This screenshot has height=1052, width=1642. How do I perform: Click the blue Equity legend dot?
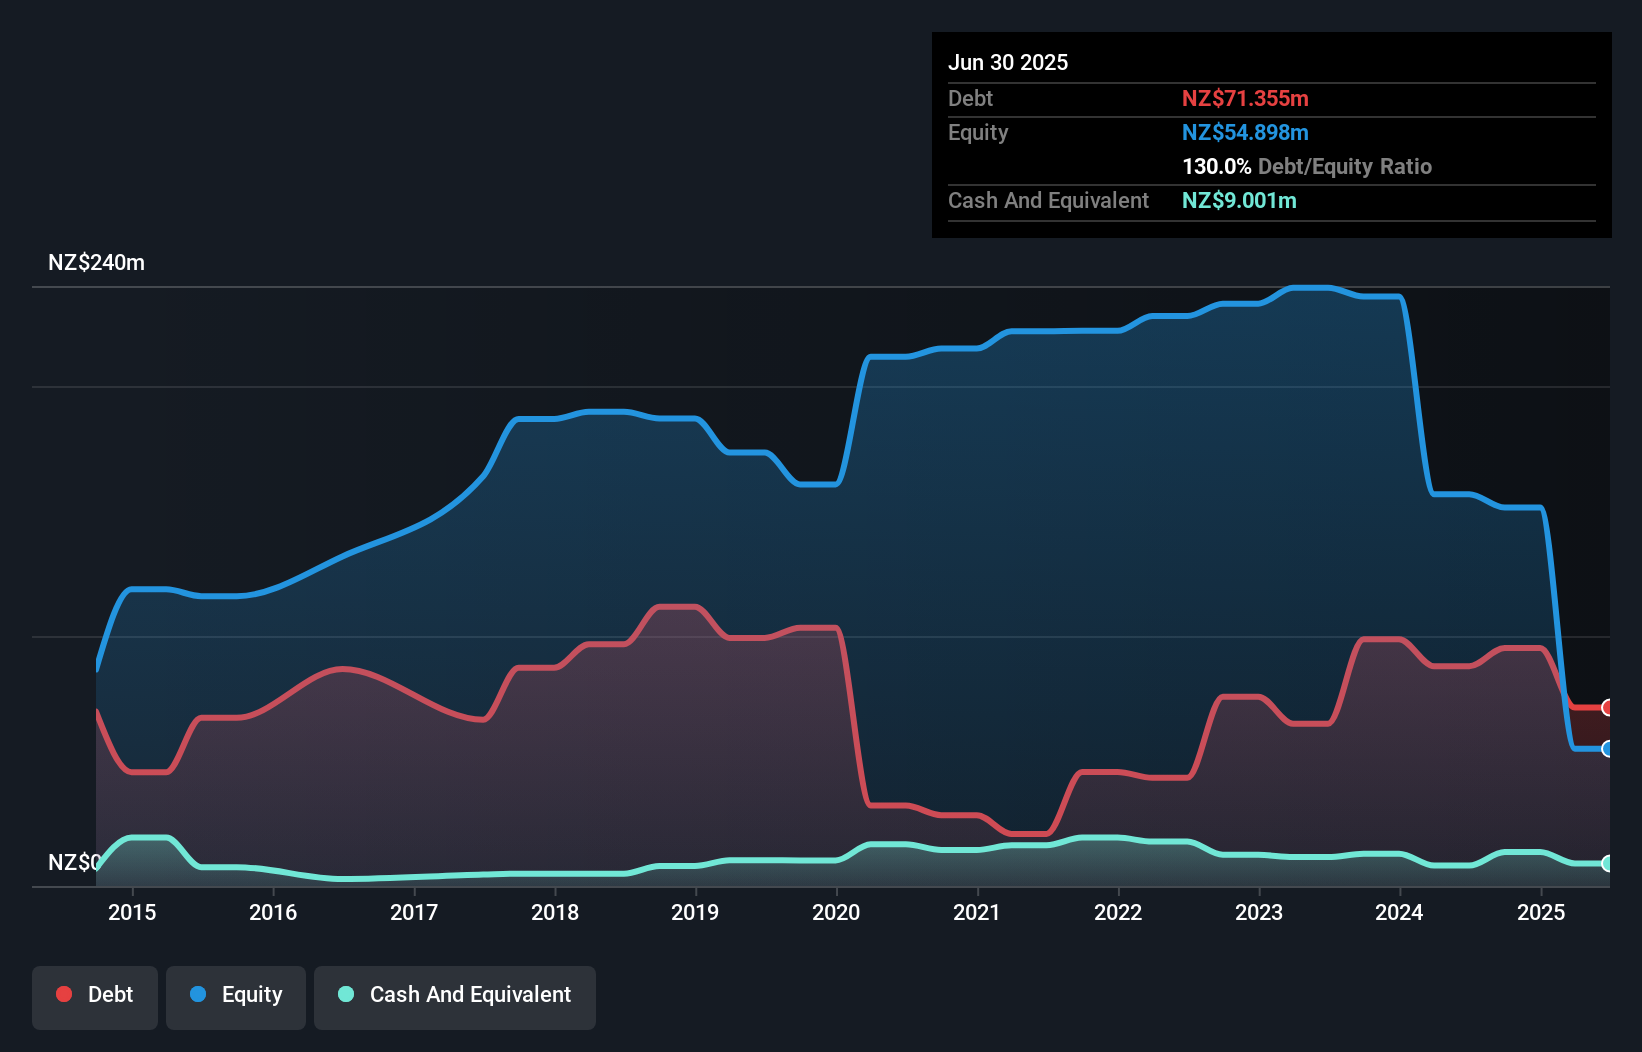198,994
